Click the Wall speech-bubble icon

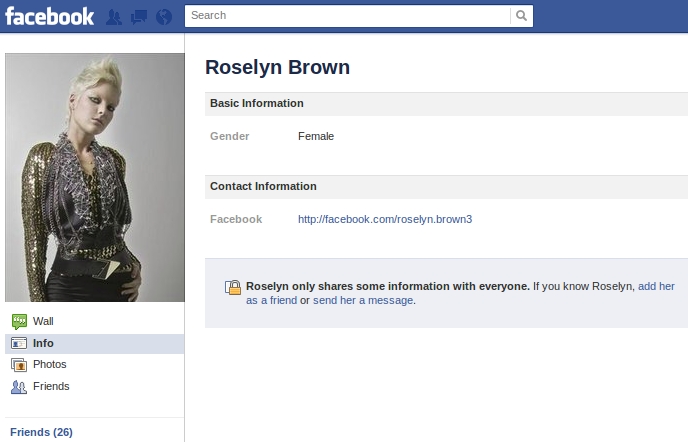tap(19, 321)
